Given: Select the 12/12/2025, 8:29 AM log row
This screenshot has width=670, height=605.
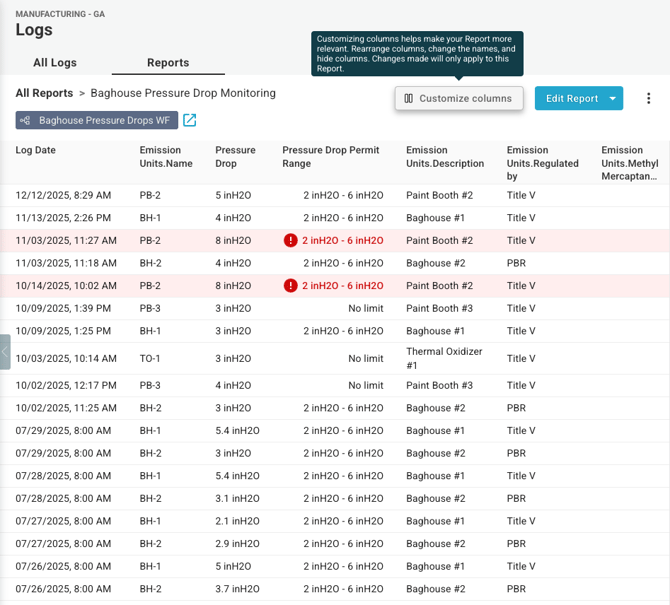Looking at the screenshot, I should [63, 195].
